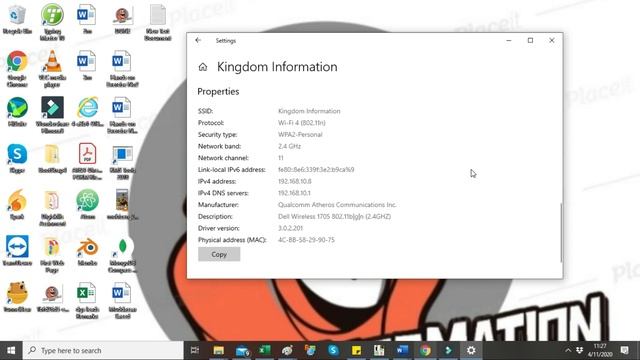
Task: Open the Skype shortcut on the desktop
Action: point(17,158)
